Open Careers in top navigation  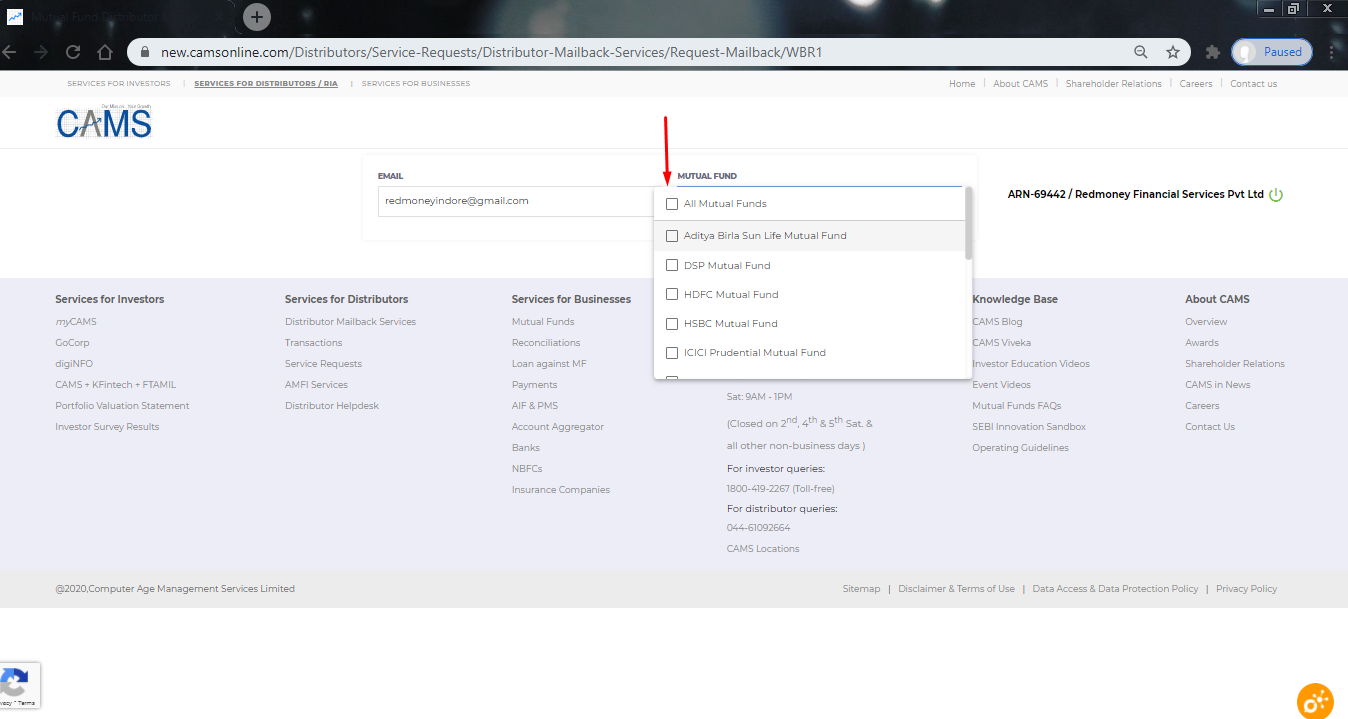[x=1196, y=84]
